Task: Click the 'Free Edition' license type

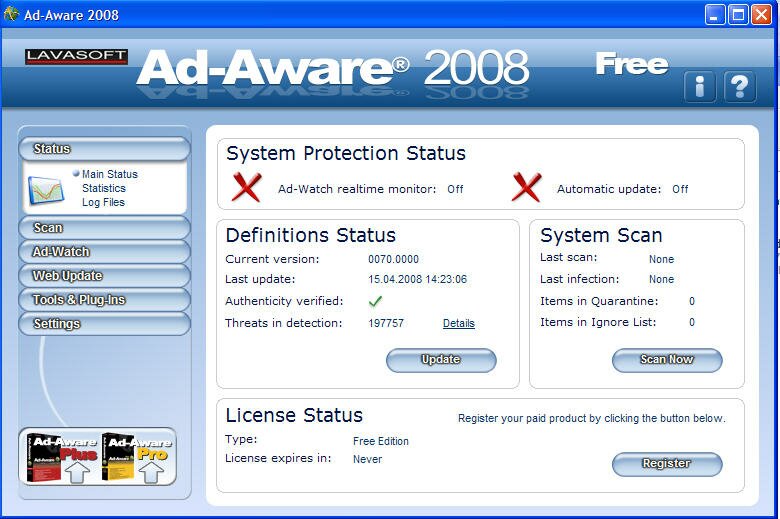Action: tap(381, 441)
